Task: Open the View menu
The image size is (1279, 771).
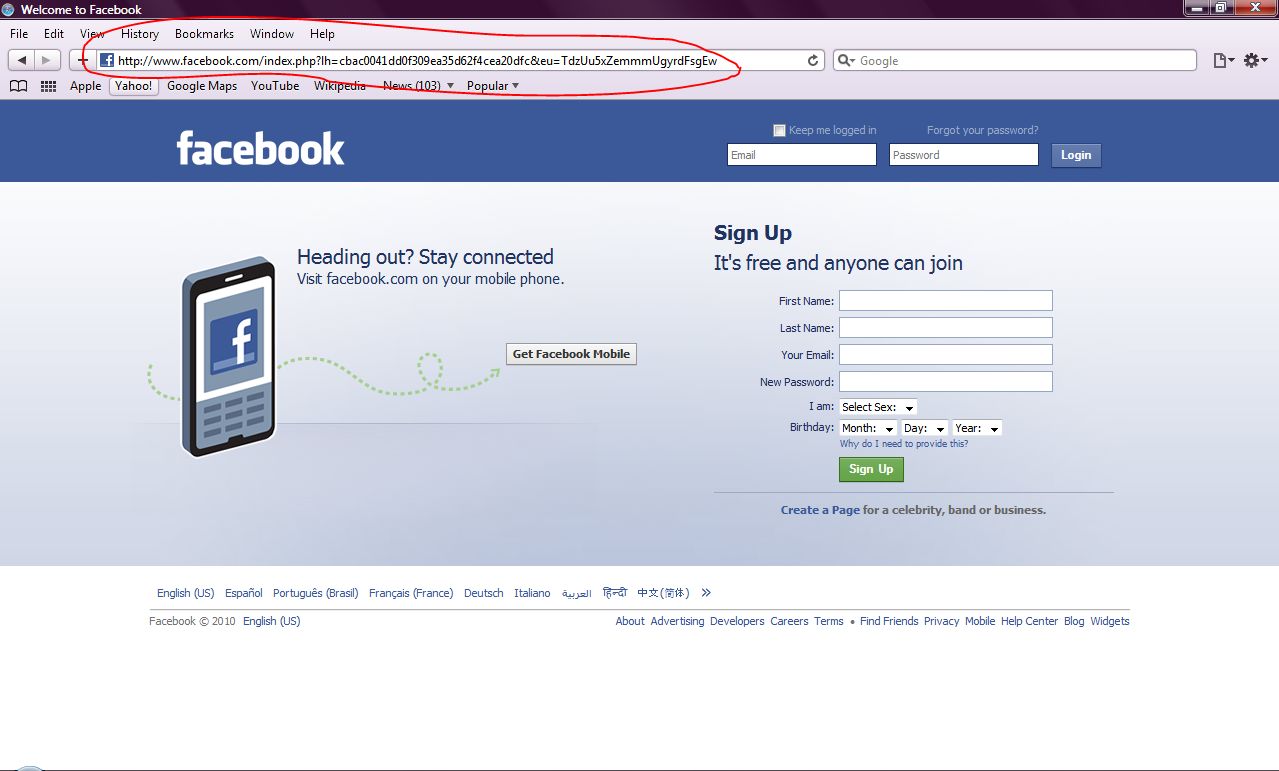Action: 92,34
